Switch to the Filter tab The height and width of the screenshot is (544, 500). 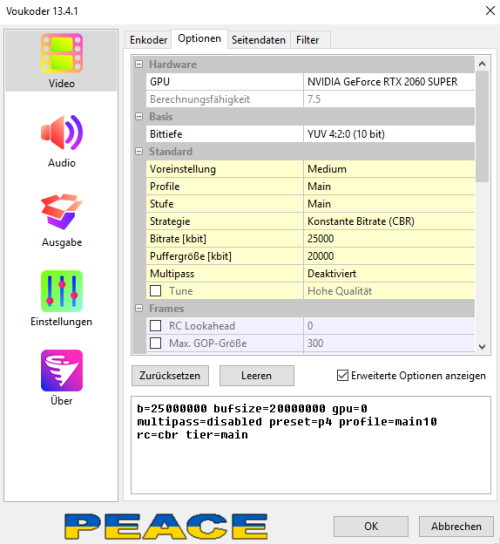[x=307, y=40]
